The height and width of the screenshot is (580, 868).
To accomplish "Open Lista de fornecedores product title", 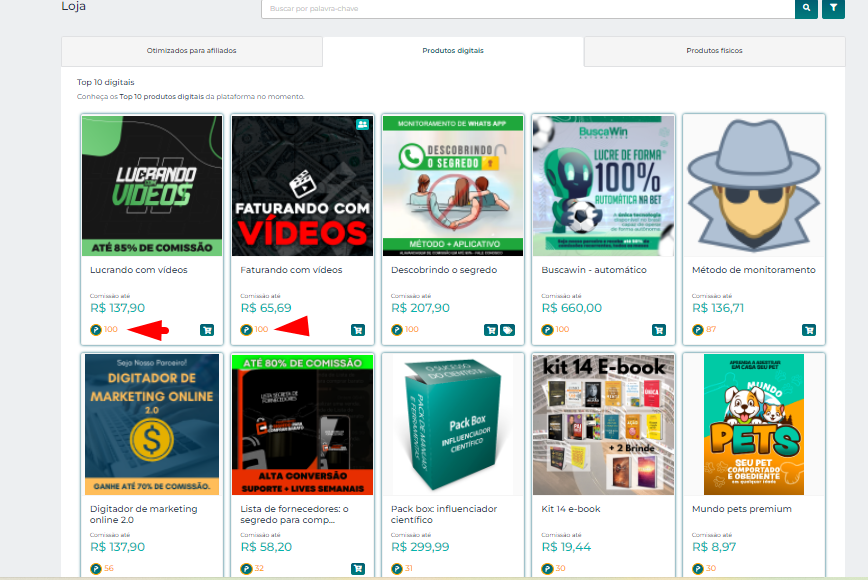I will pyautogui.click(x=294, y=514).
